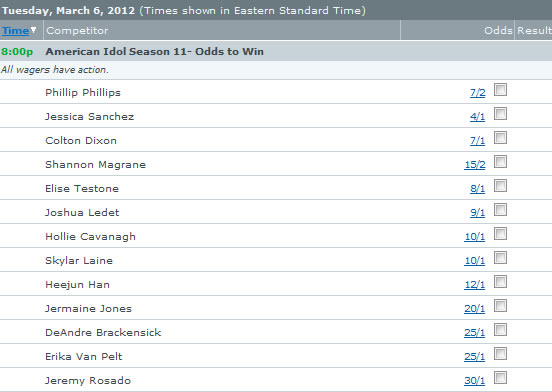552x392 pixels.
Task: Mark the Elise Testone checkbox
Action: pos(500,185)
